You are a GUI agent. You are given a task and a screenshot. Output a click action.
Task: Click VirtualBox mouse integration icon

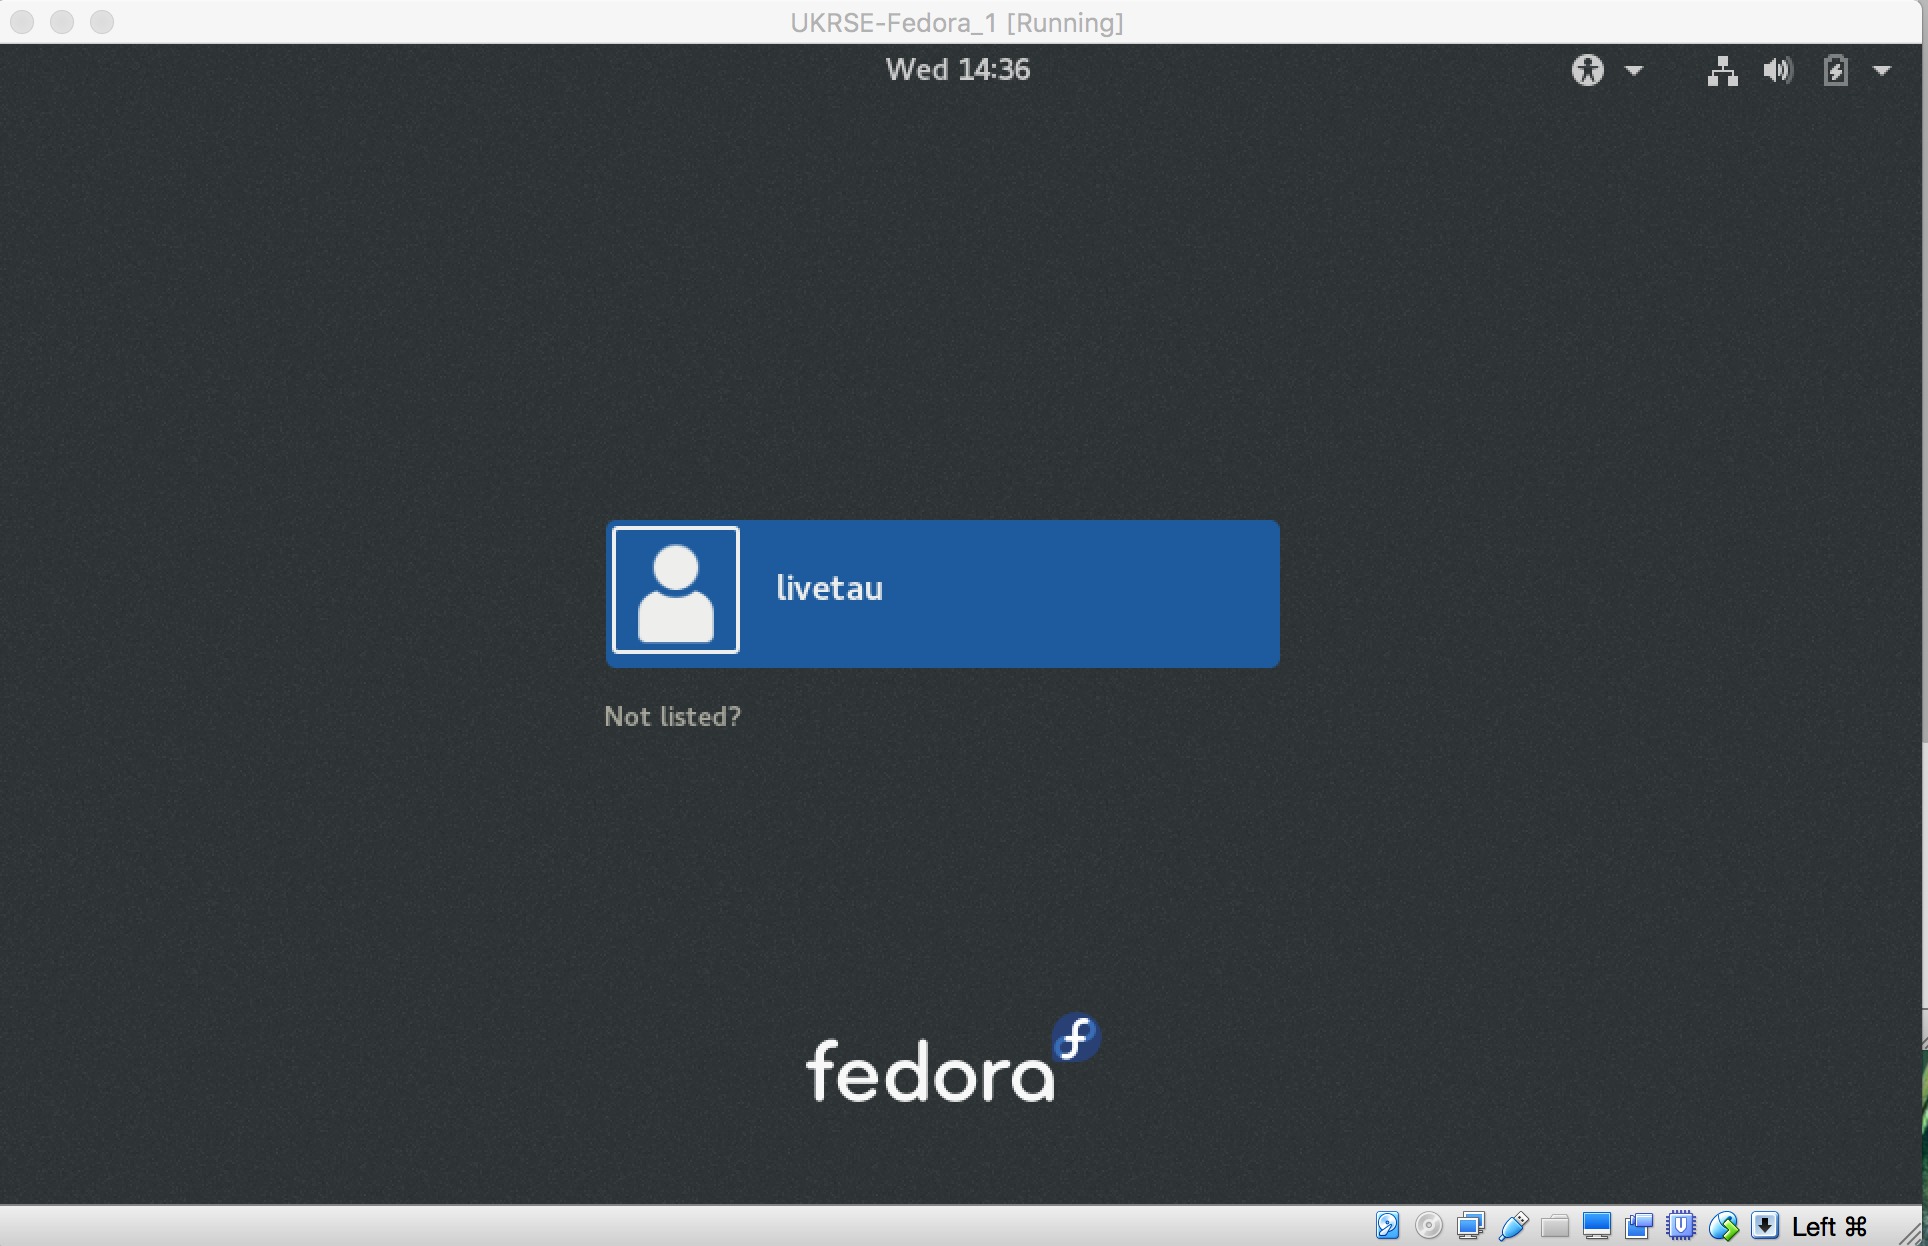1724,1225
